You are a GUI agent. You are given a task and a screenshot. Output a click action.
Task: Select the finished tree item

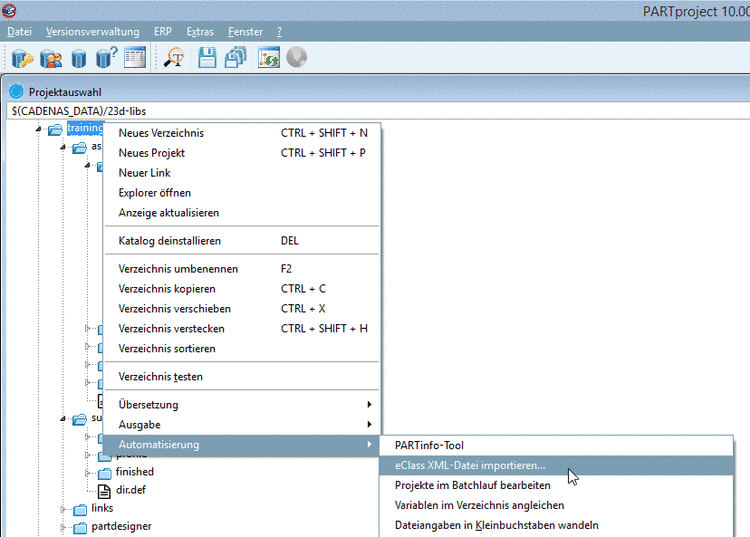pos(135,472)
